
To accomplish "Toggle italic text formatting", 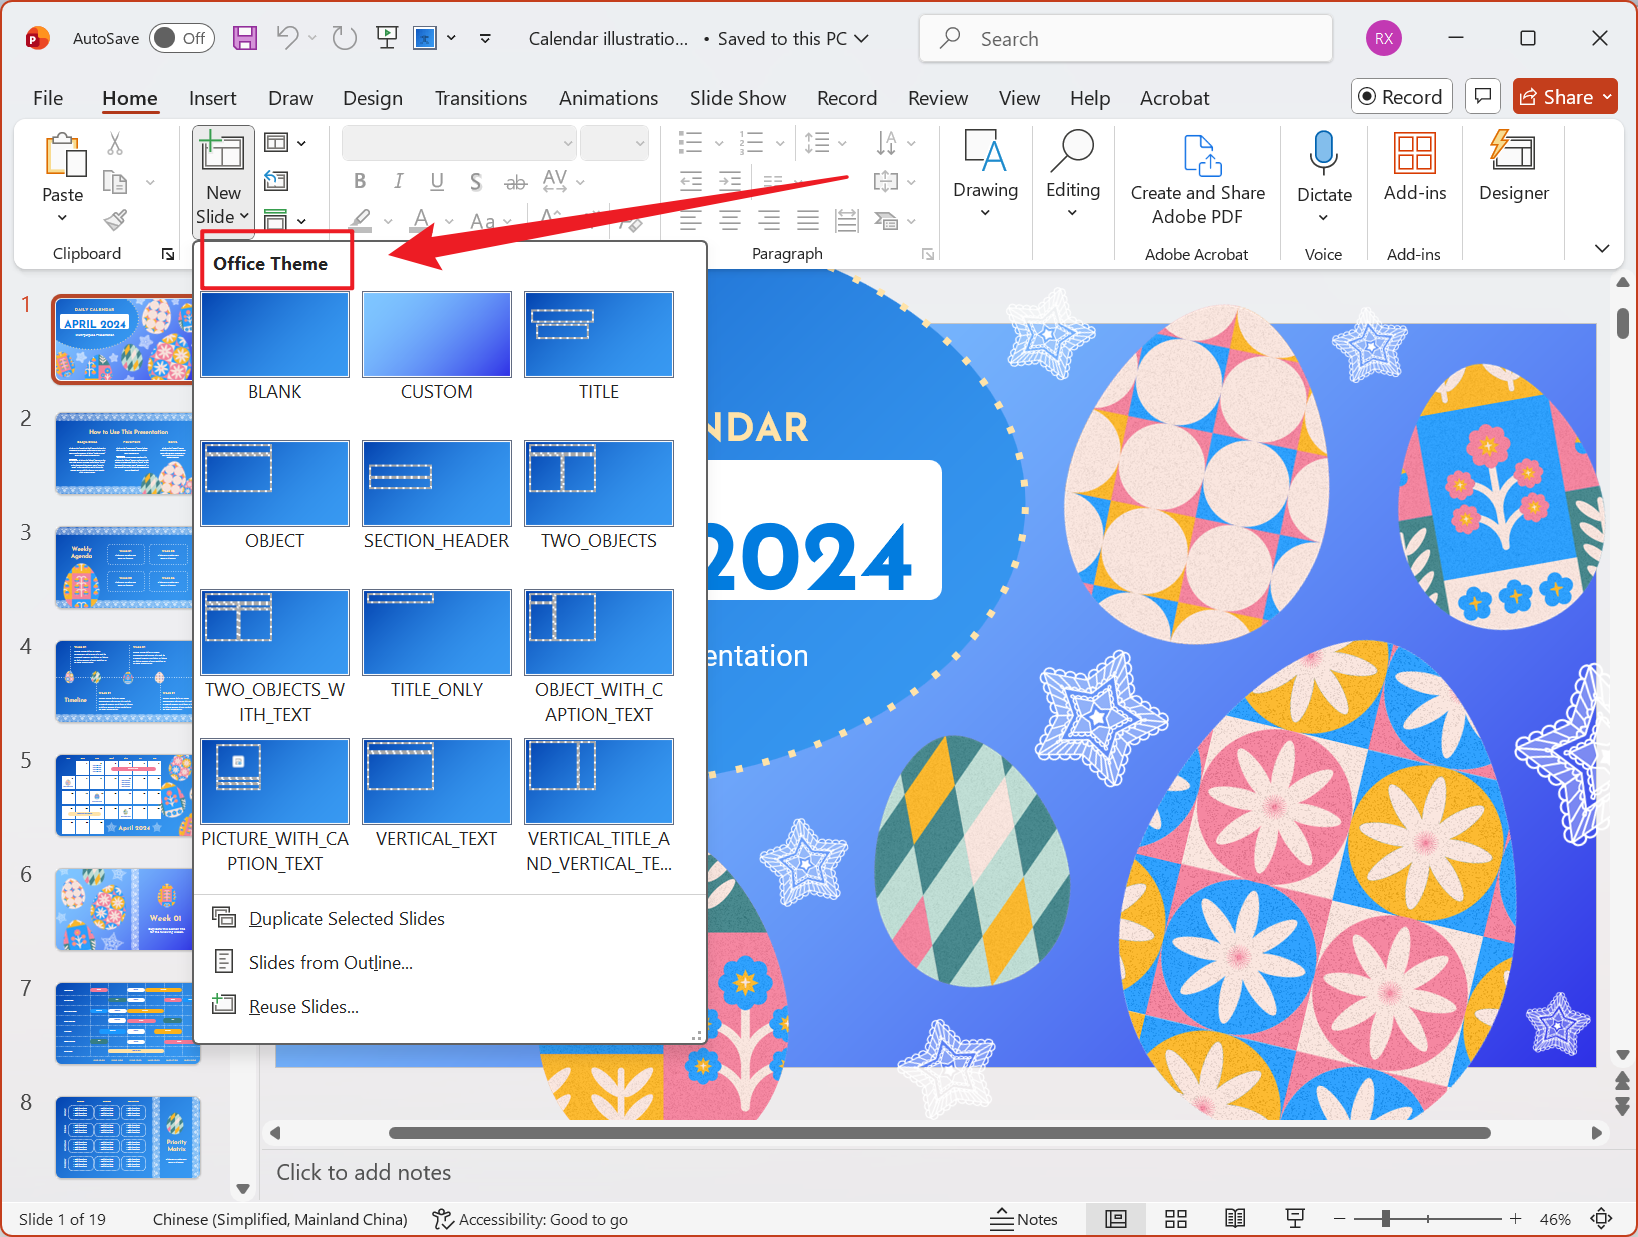I will (x=398, y=181).
